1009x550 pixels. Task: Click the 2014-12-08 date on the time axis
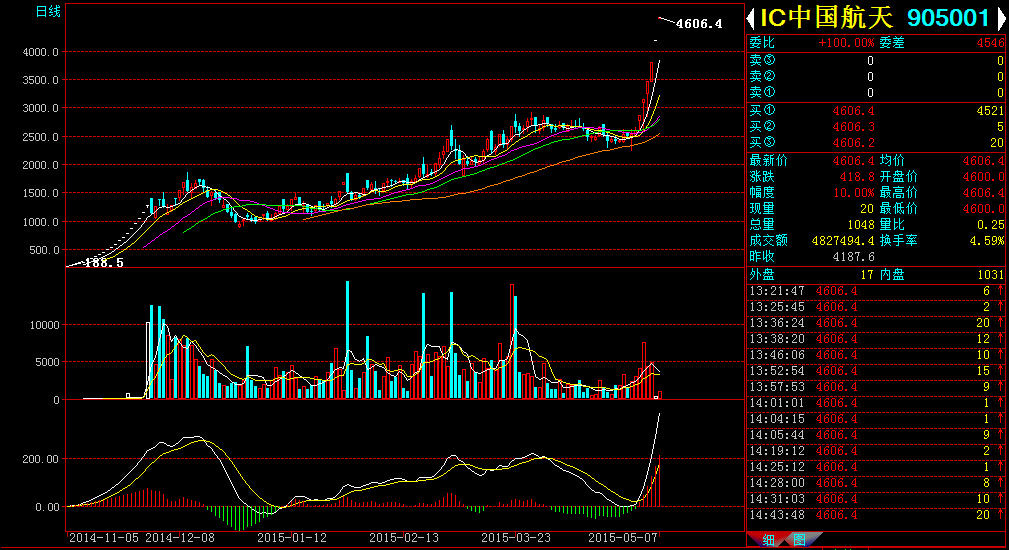coord(180,538)
